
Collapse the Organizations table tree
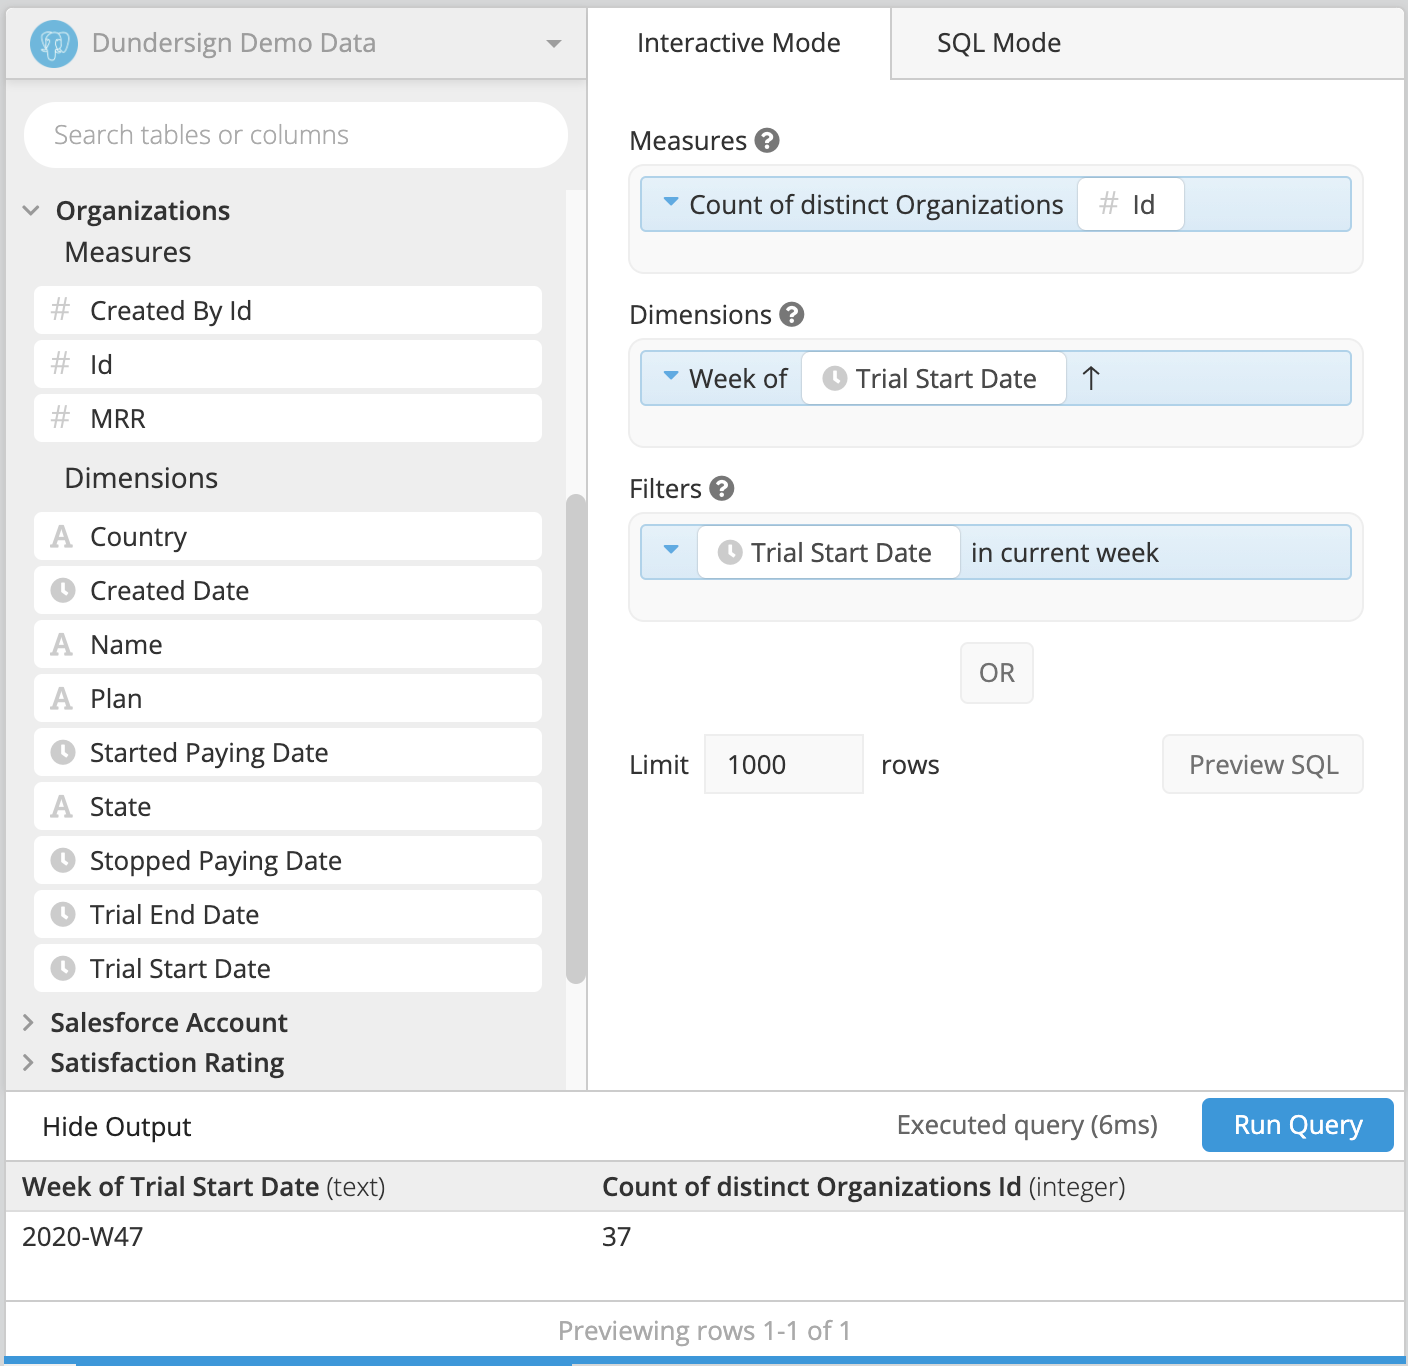tap(31, 211)
